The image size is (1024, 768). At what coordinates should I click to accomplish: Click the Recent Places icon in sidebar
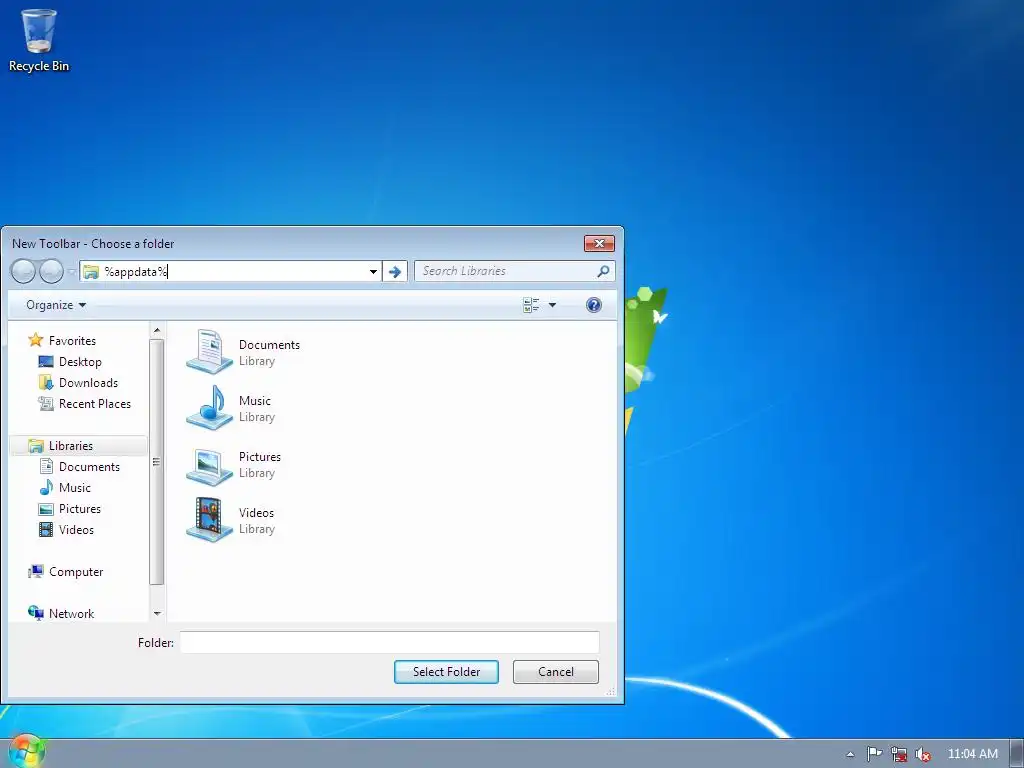click(x=46, y=404)
